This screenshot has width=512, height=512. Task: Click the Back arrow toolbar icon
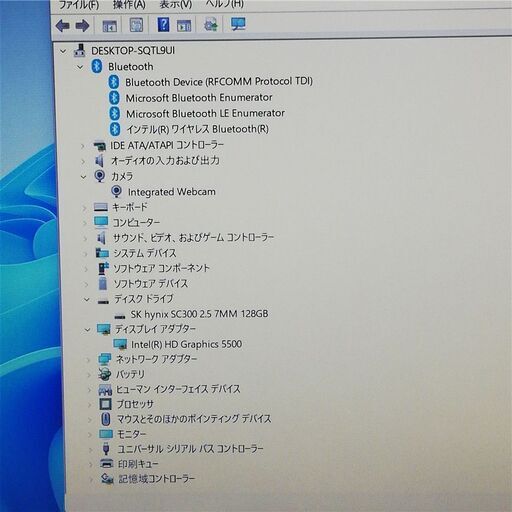point(63,25)
